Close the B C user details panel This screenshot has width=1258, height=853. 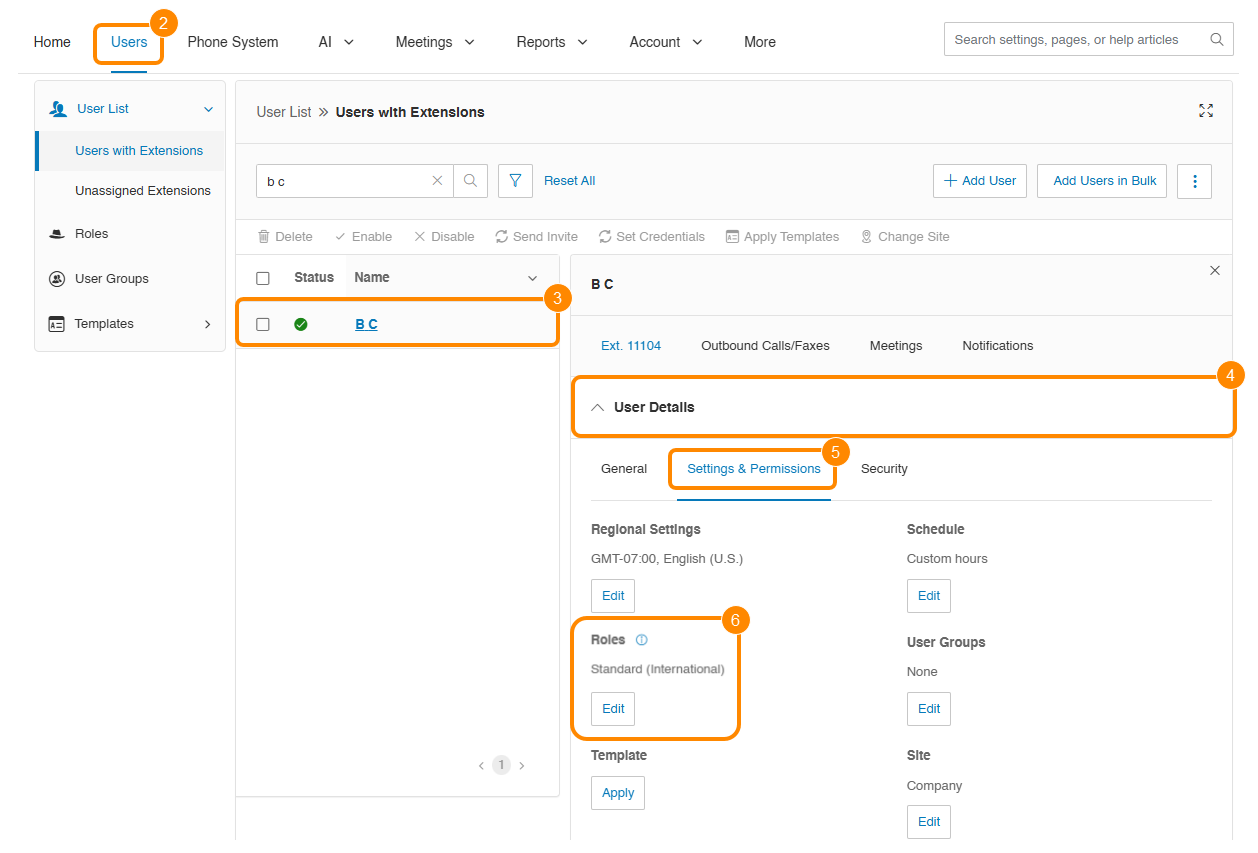(x=1215, y=271)
